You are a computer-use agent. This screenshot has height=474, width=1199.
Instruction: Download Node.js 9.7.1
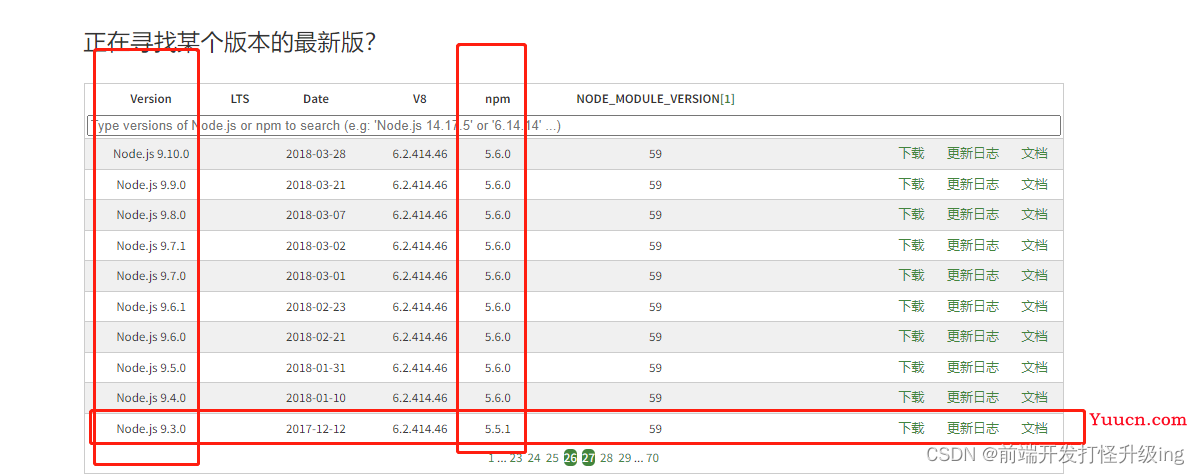point(911,245)
